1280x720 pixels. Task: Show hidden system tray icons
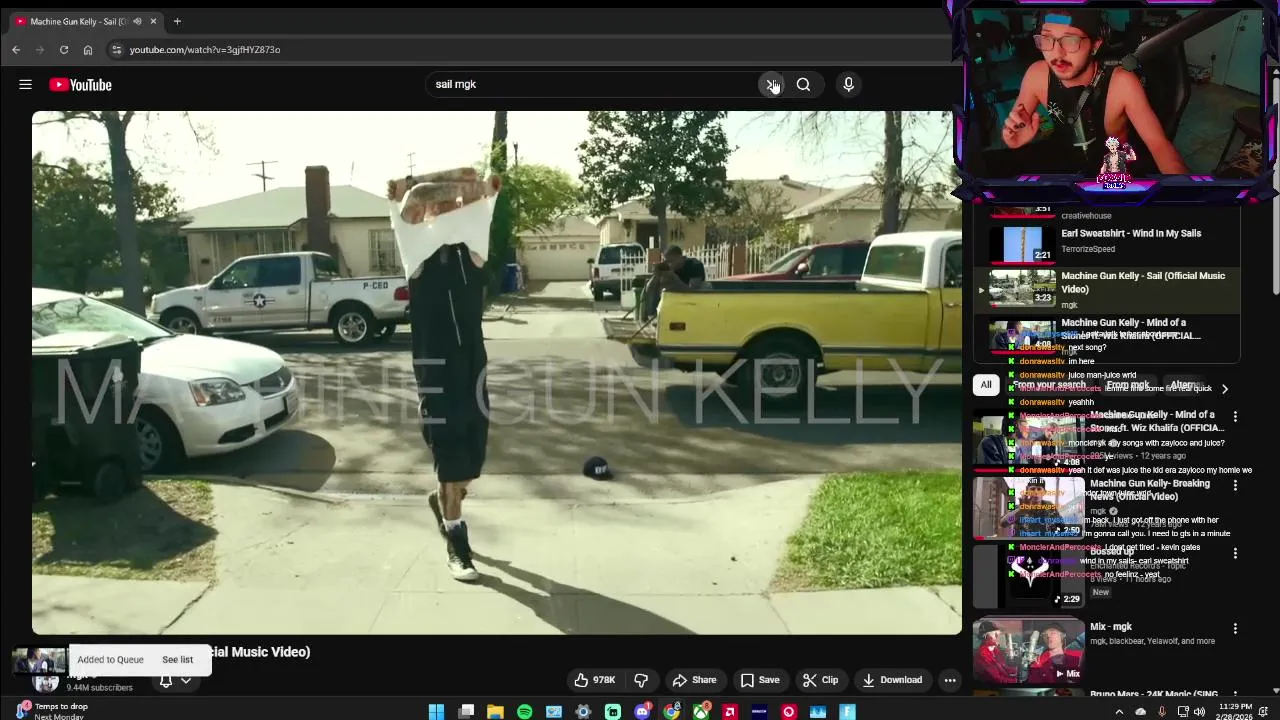(1119, 712)
